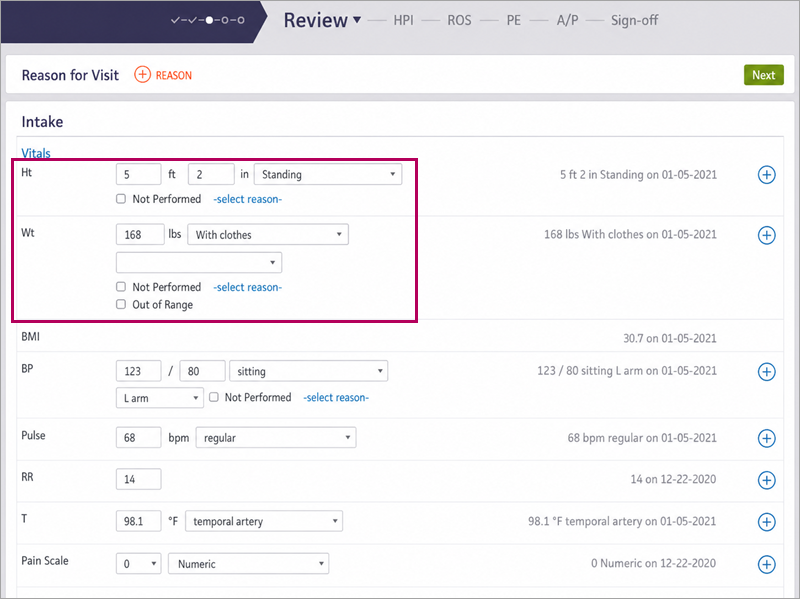Click the pulse bpm input field

(x=139, y=438)
